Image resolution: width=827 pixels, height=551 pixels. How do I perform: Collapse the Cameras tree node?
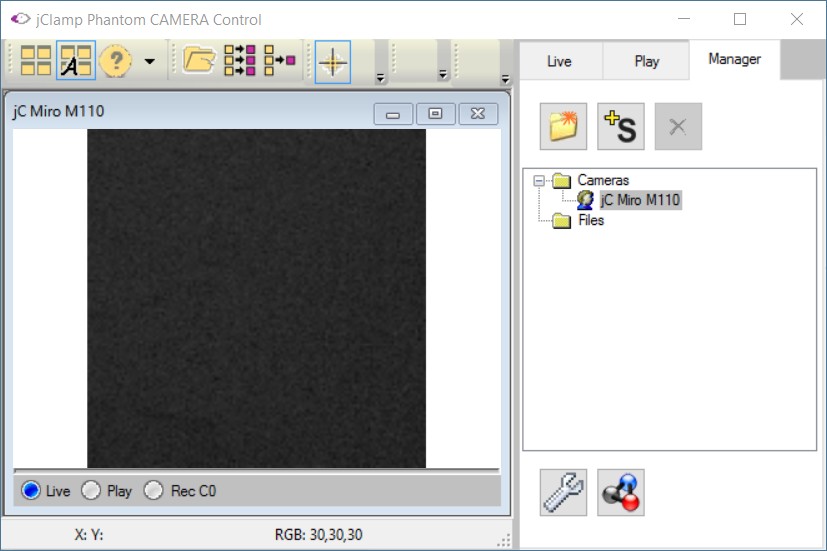tap(538, 181)
